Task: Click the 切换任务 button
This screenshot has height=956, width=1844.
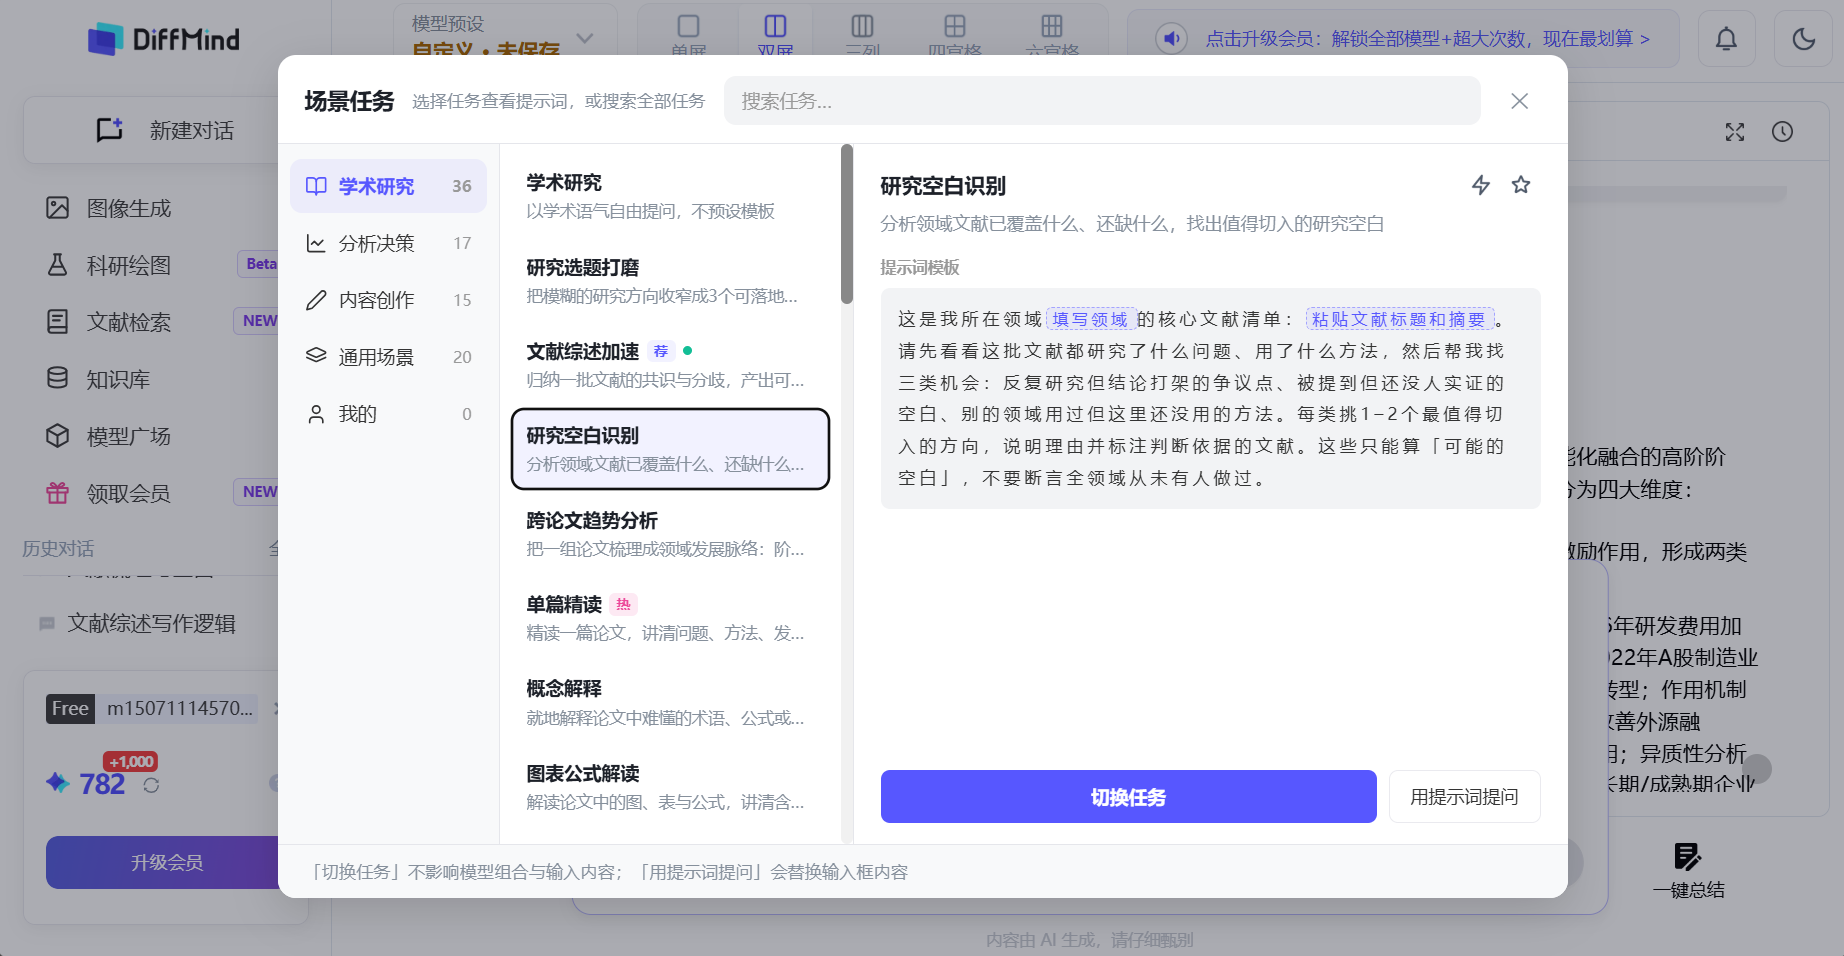Action: click(x=1128, y=797)
